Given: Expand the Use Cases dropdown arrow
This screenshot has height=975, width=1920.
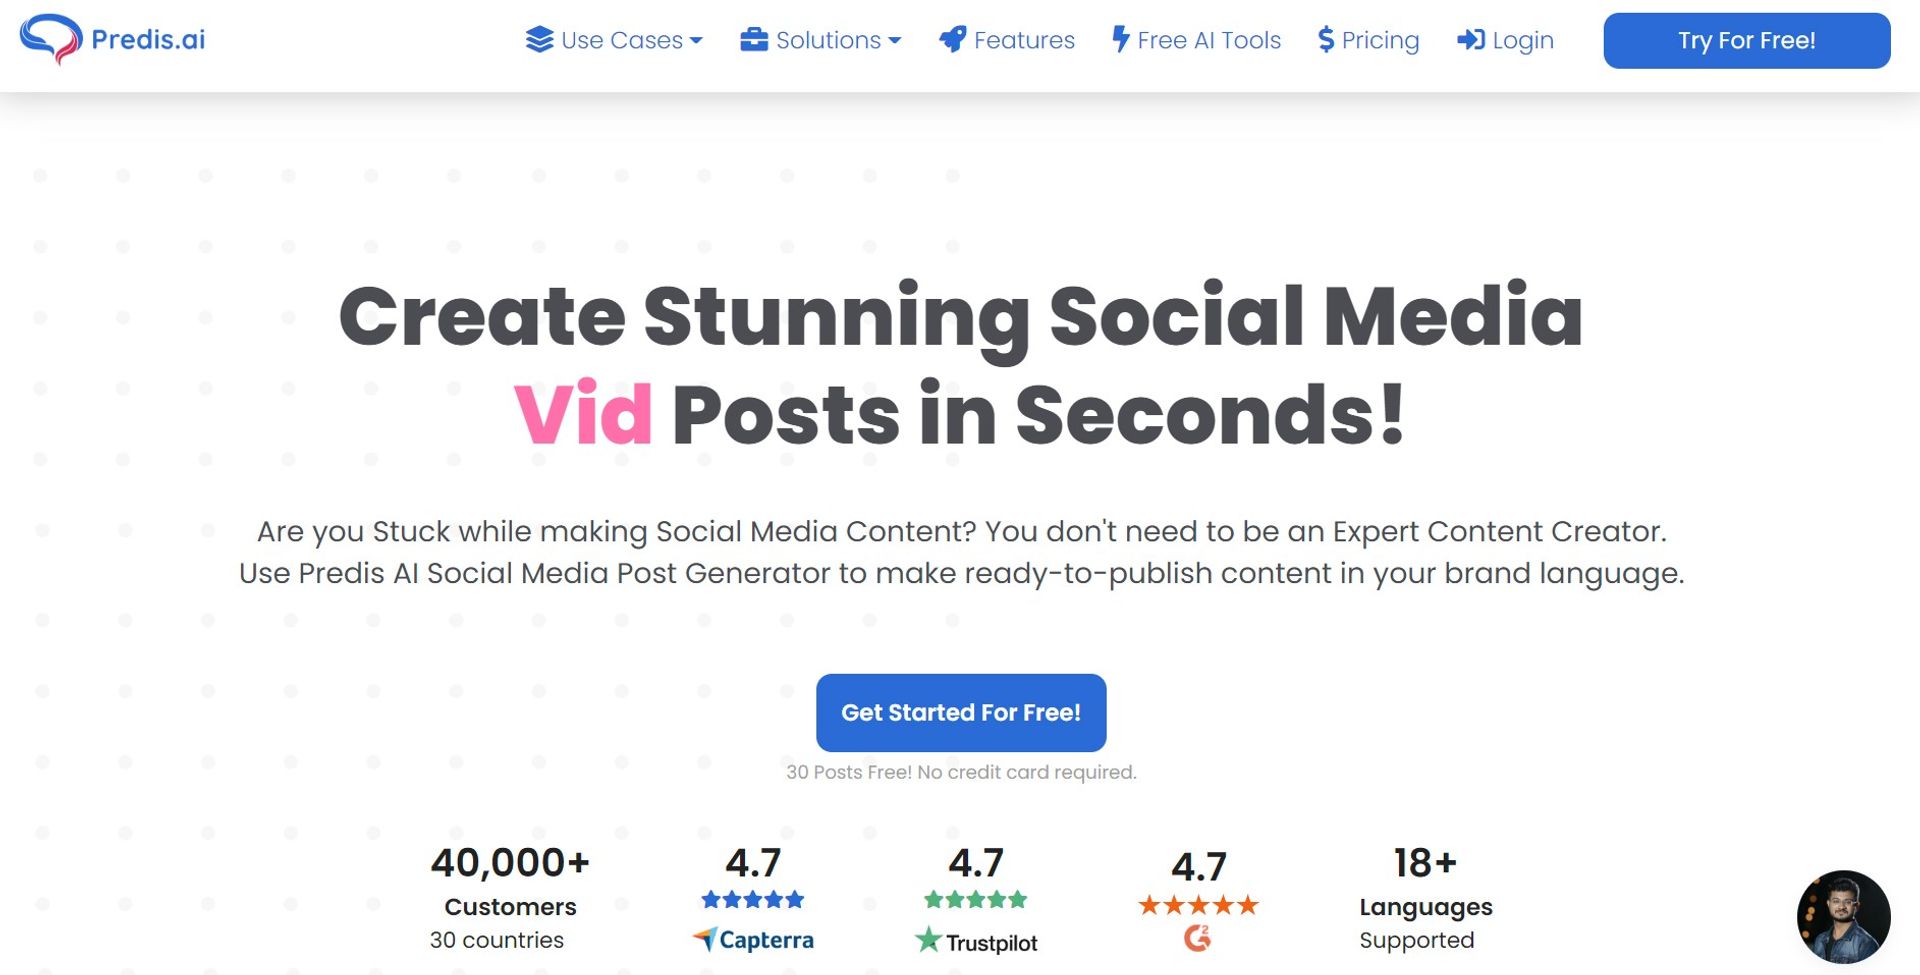Looking at the screenshot, I should (697, 41).
